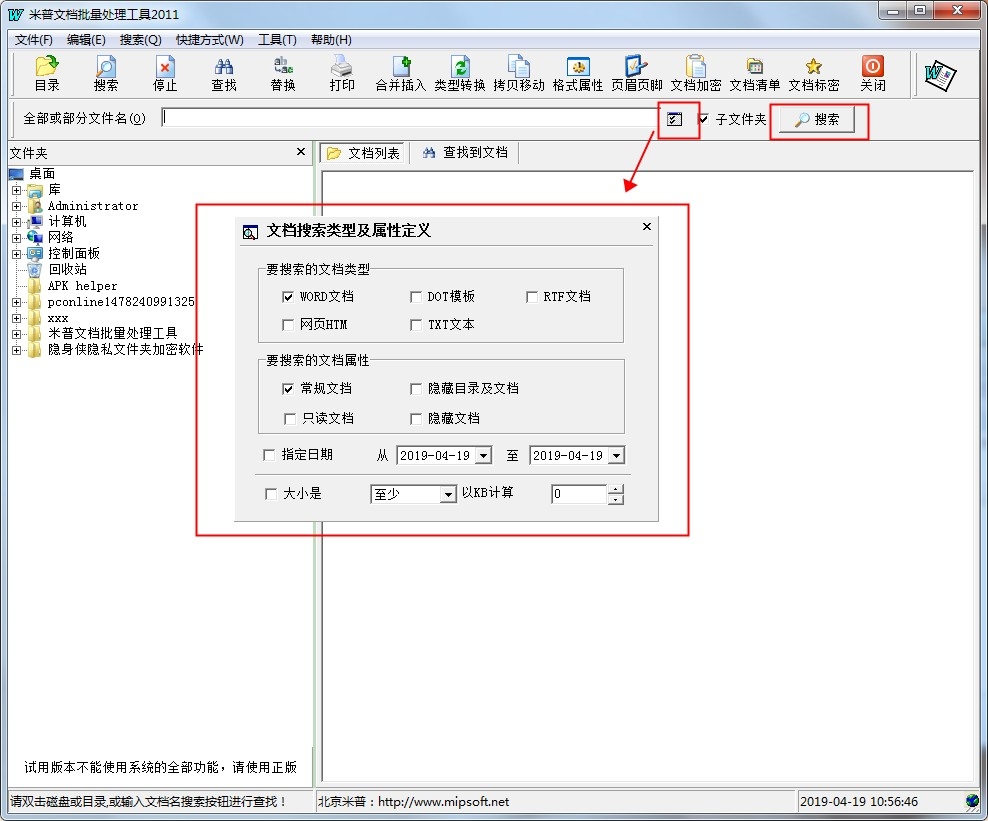The image size is (988, 821).
Task: Open the 目录 directory toolbar icon
Action: [x=47, y=74]
